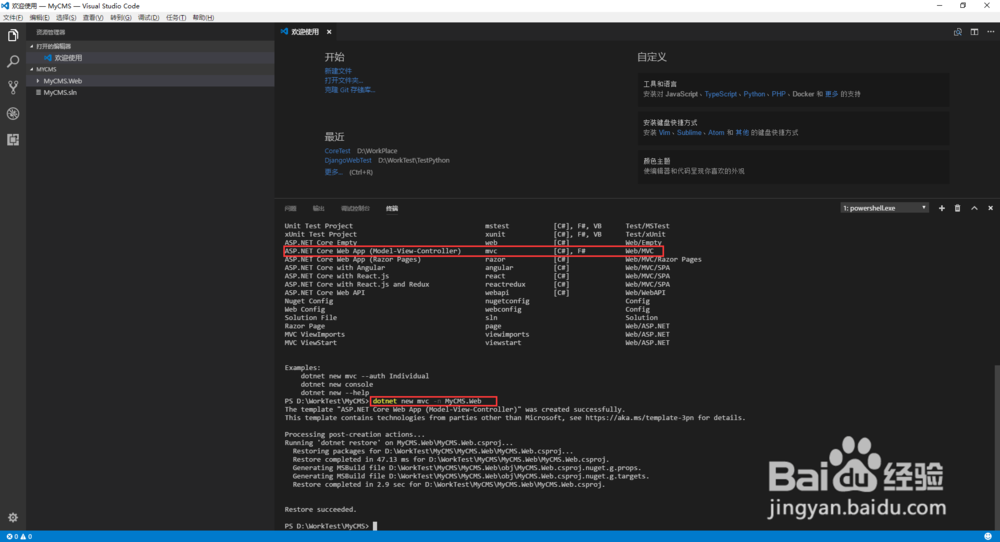Image resolution: width=1000 pixels, height=542 pixels.
Task: Click 其他 keybindings link
Action: coord(742,133)
